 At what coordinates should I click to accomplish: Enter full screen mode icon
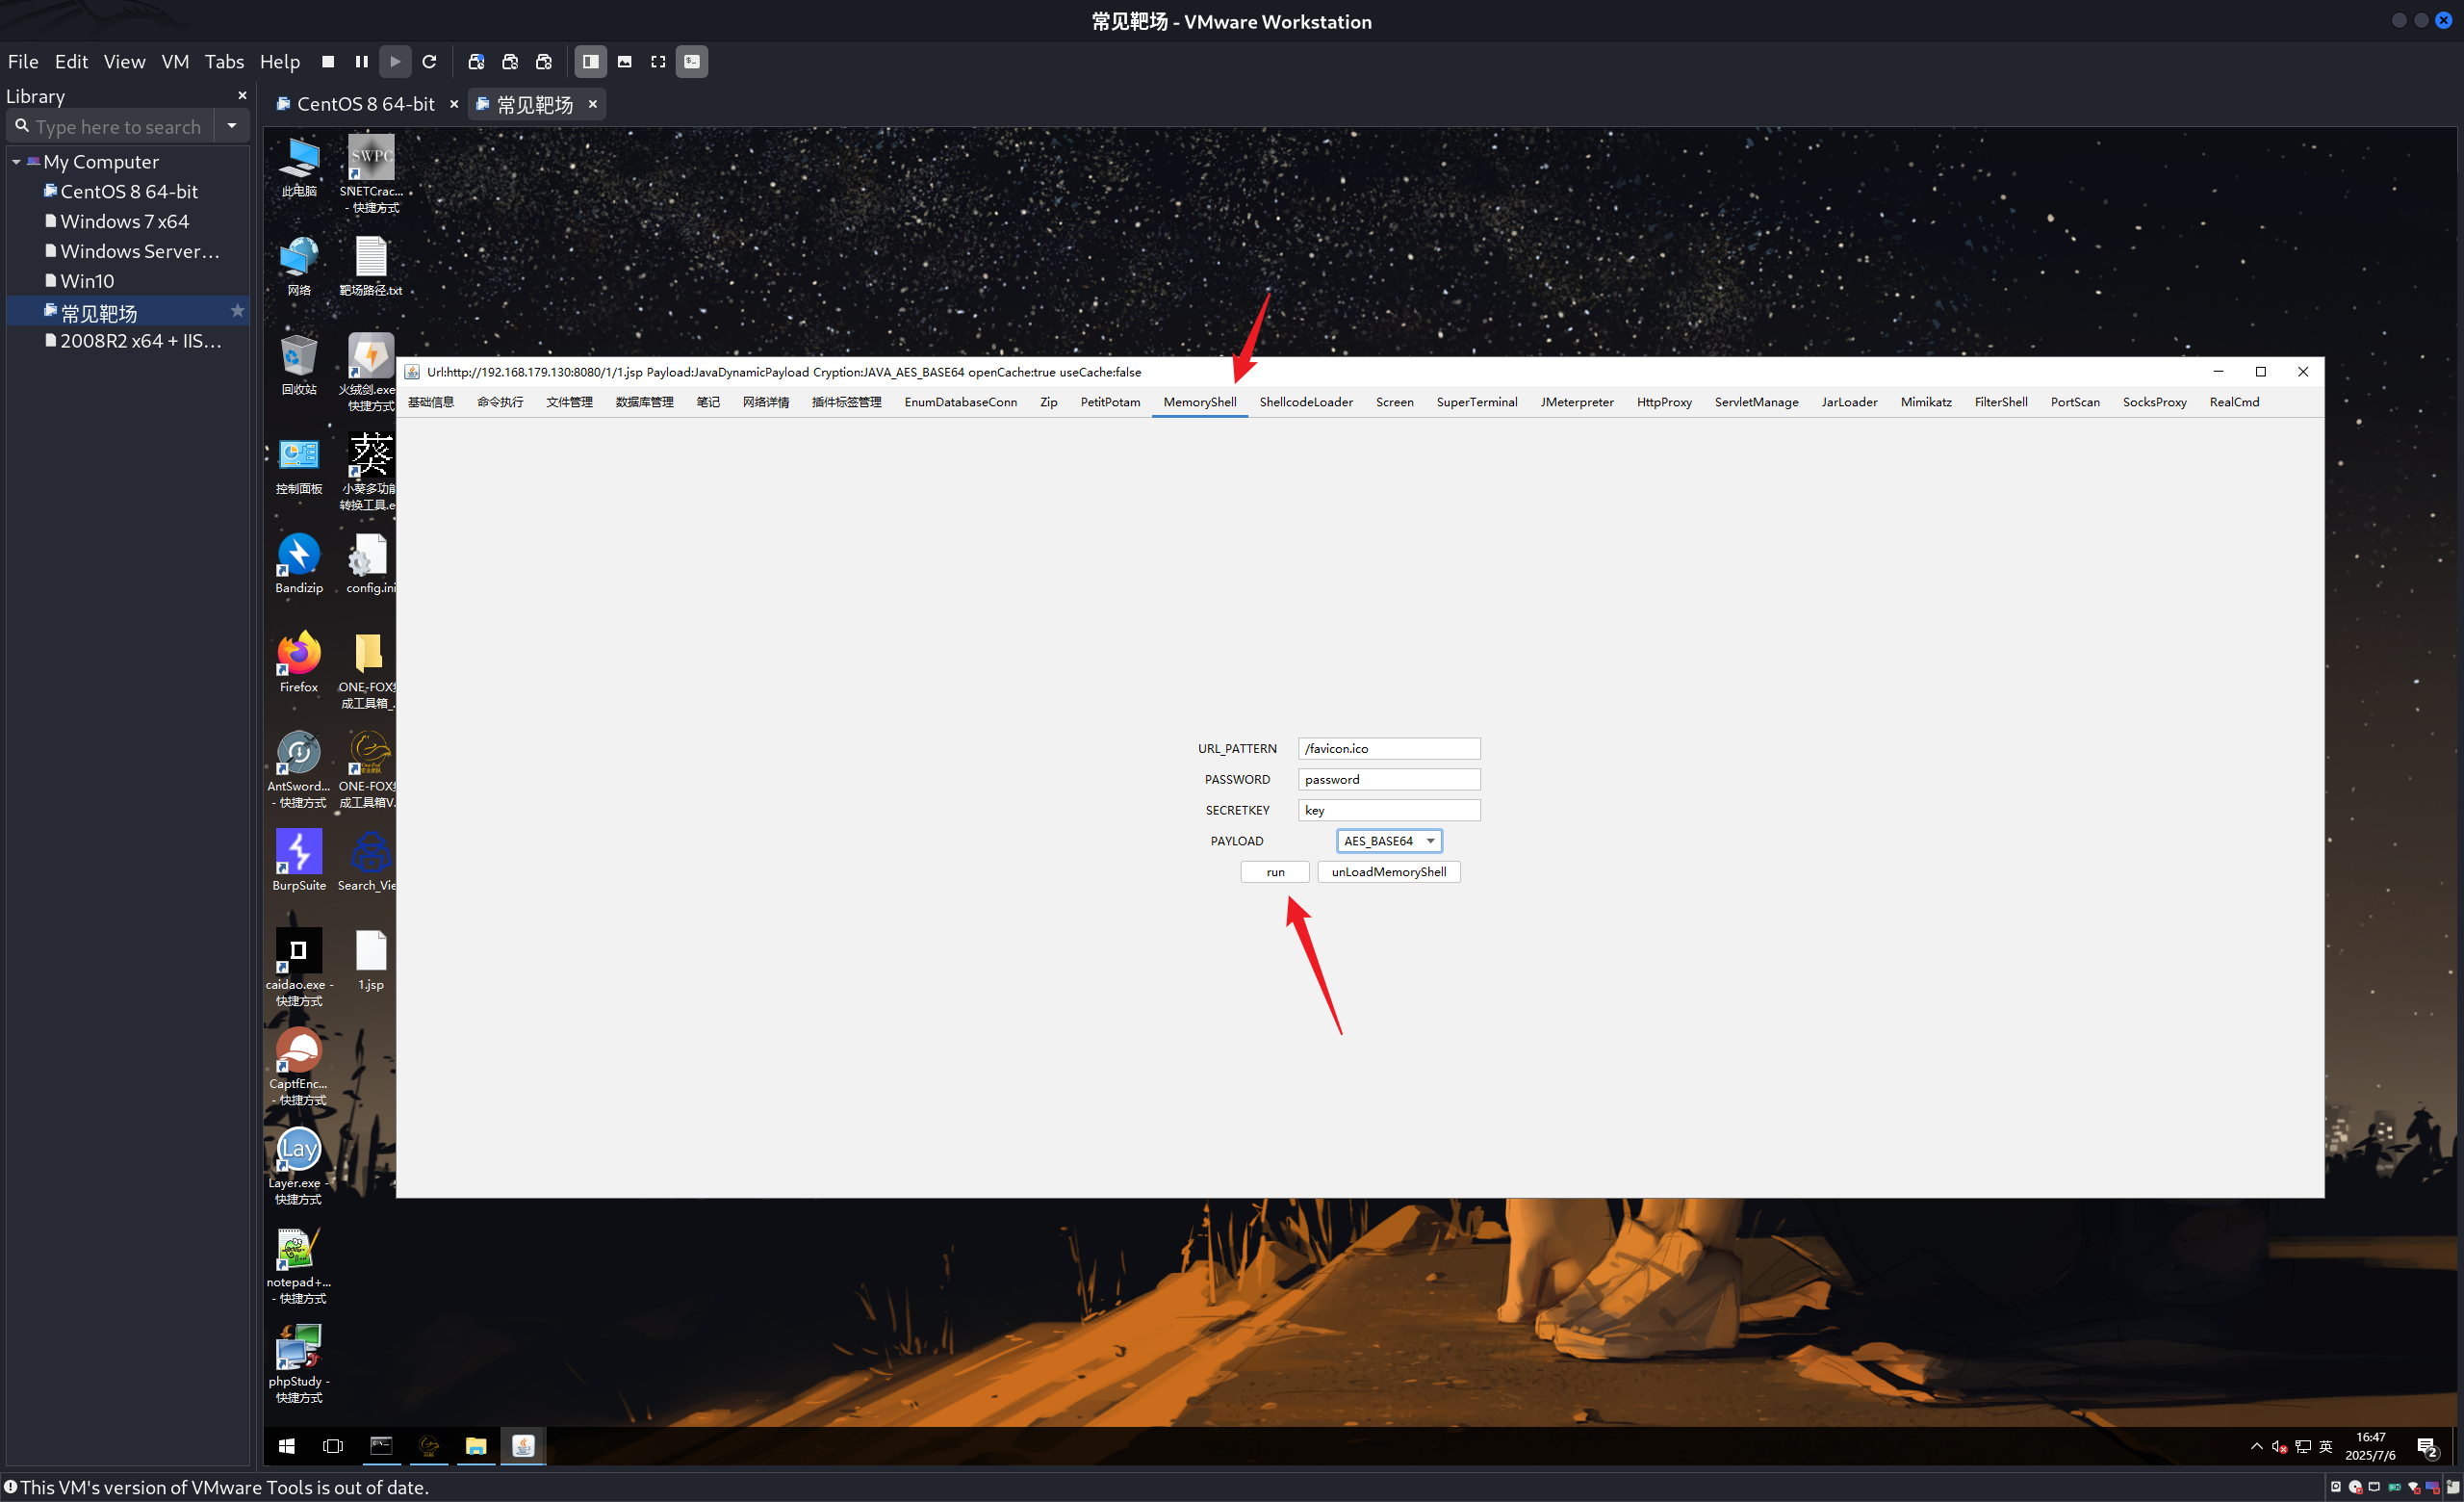pyautogui.click(x=658, y=62)
